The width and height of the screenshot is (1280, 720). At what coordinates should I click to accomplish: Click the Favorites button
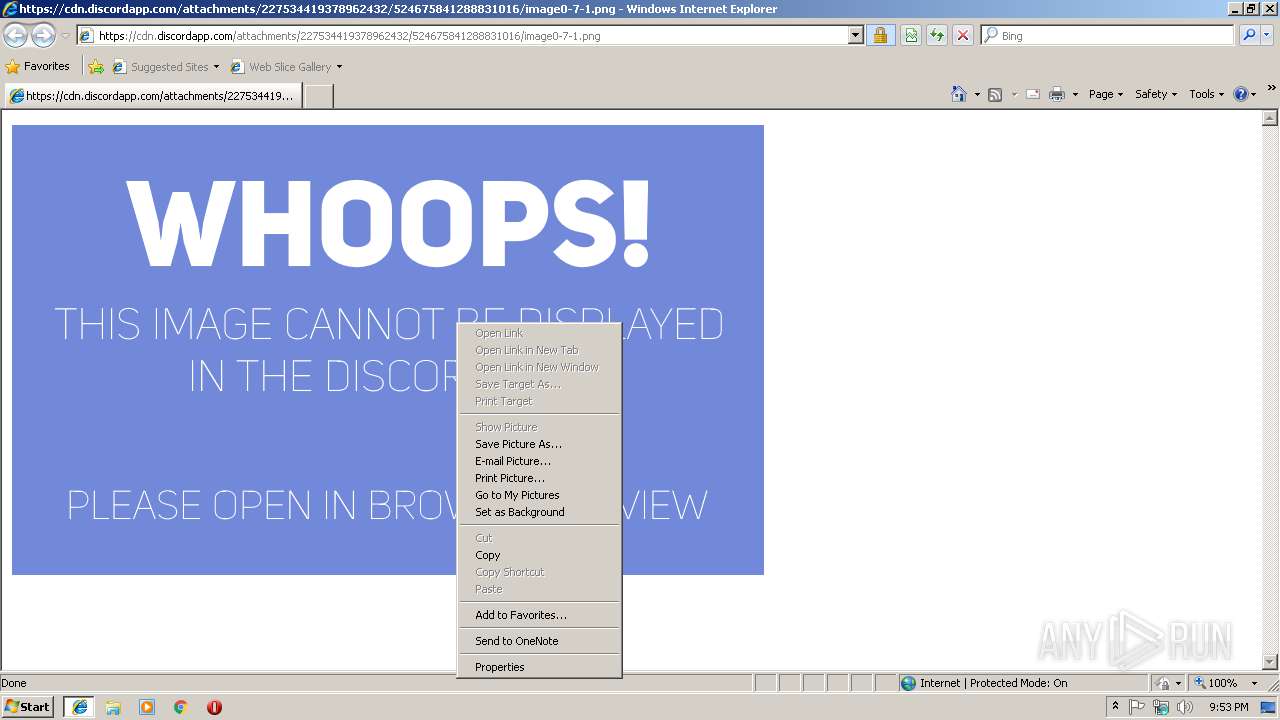click(x=38, y=67)
